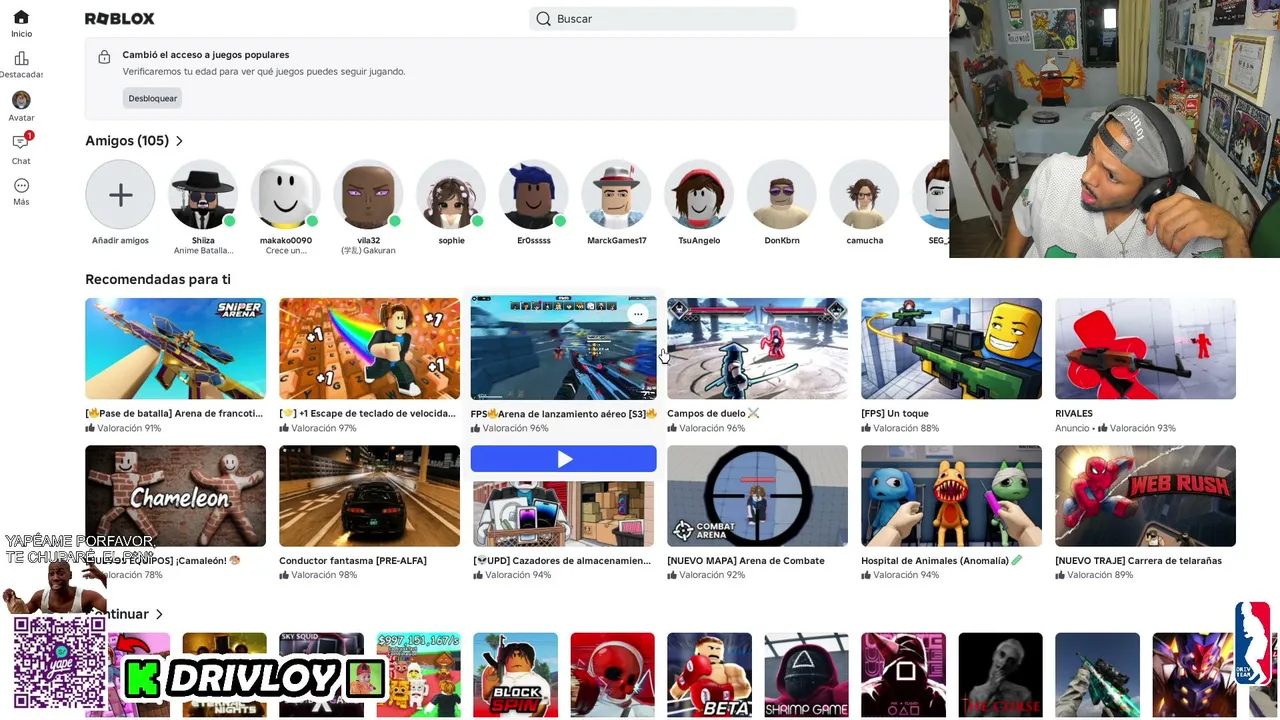Open the Web Rush game thumbnail

[1145, 496]
